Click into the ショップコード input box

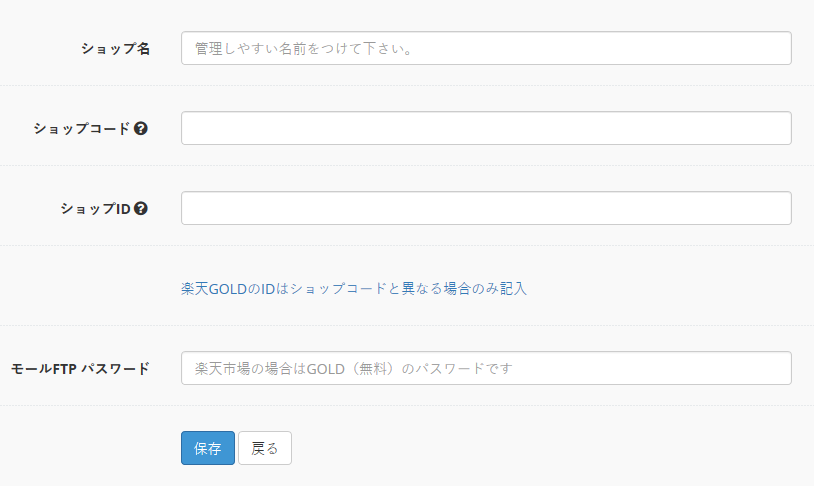coord(486,128)
